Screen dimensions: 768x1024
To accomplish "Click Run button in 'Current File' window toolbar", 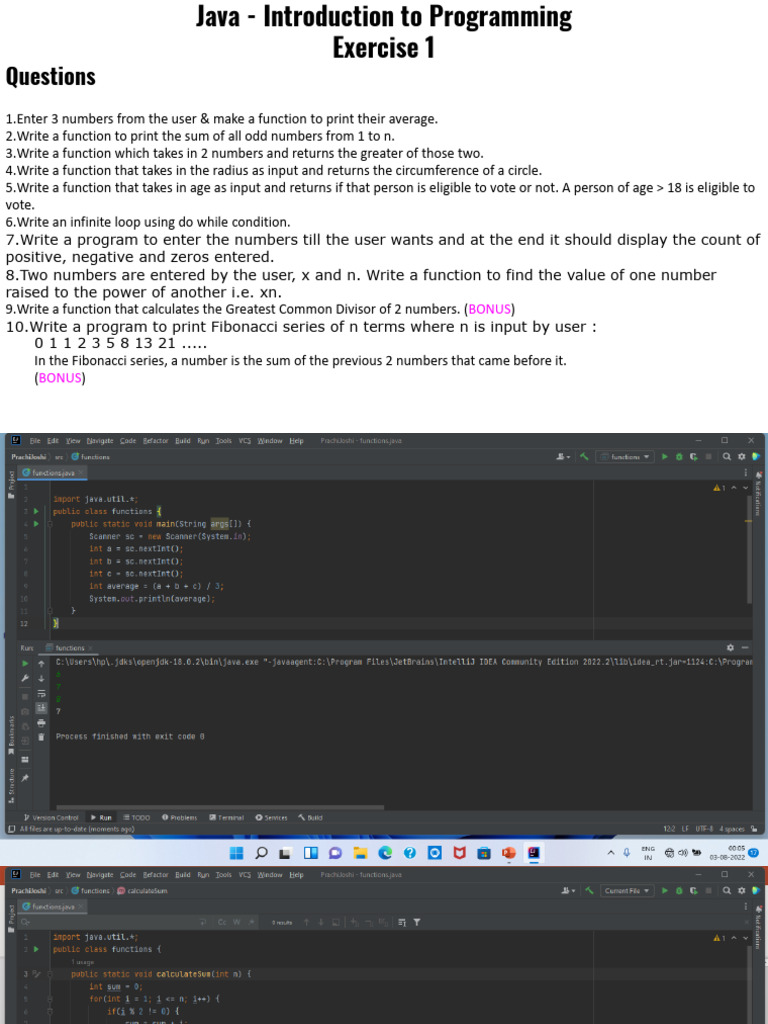I will tap(665, 890).
